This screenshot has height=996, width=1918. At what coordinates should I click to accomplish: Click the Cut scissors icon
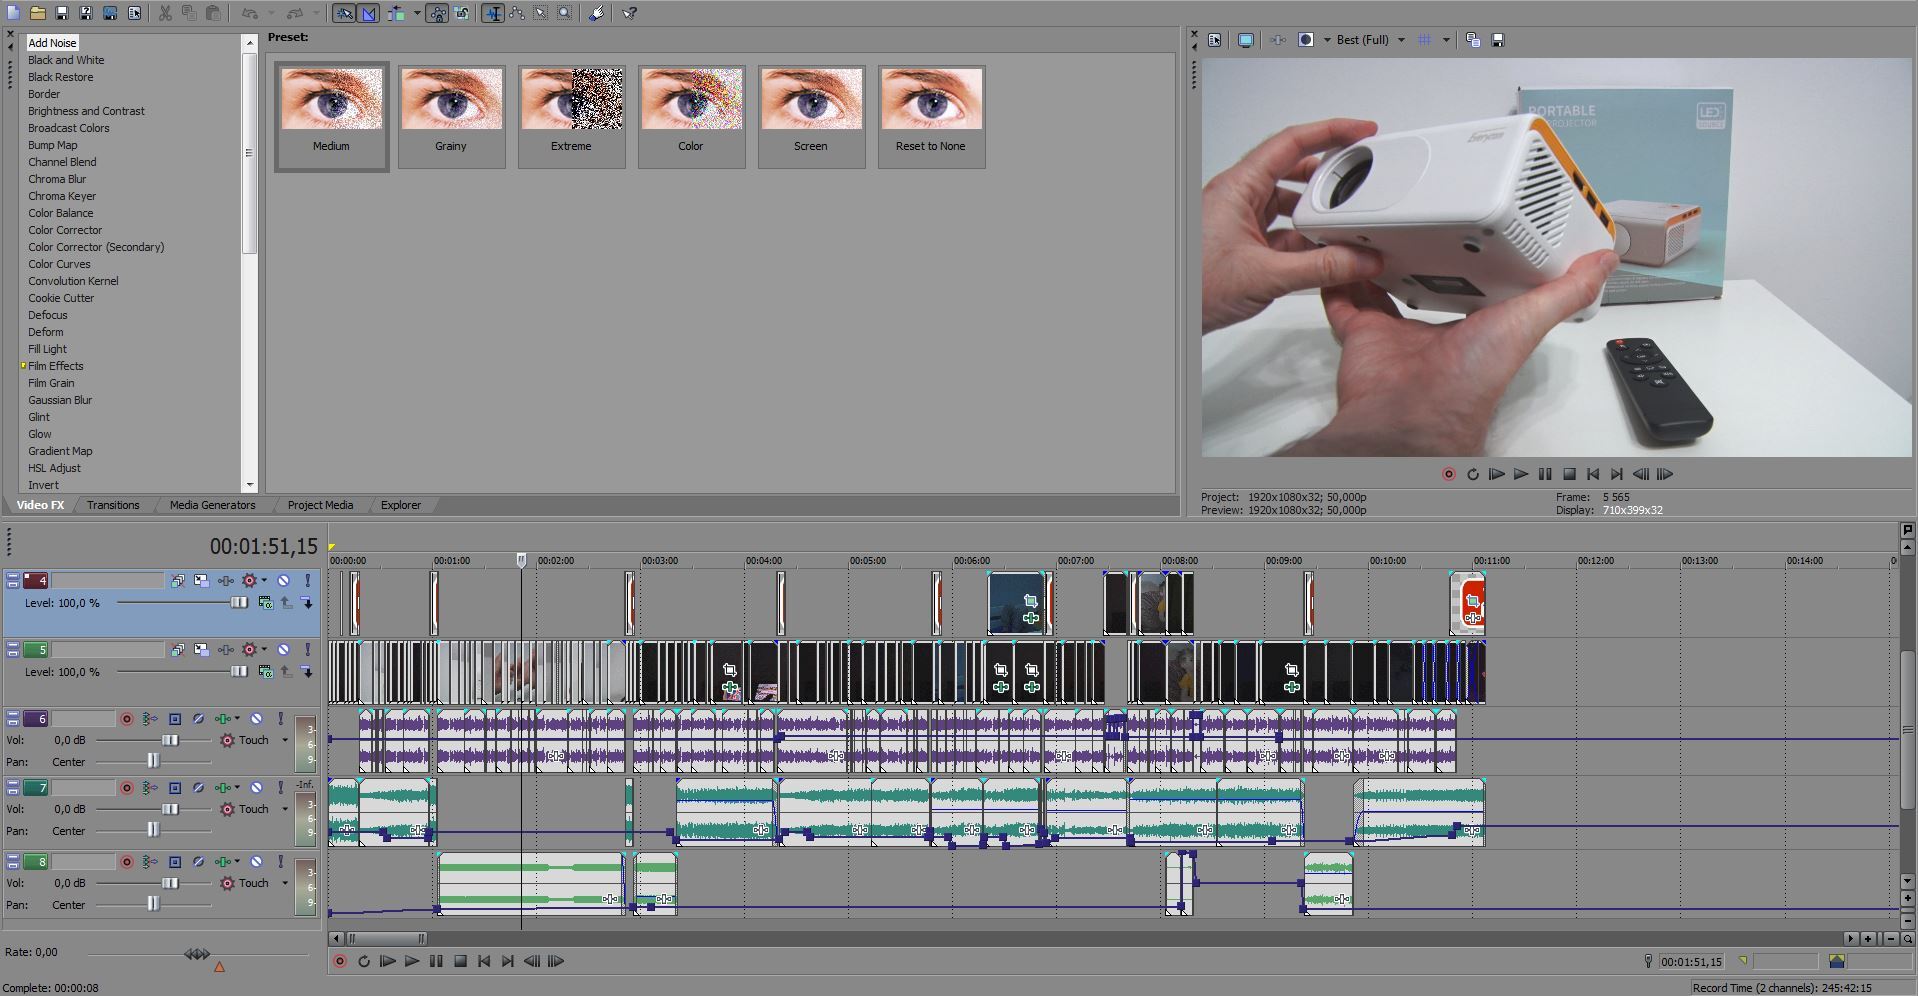[165, 13]
